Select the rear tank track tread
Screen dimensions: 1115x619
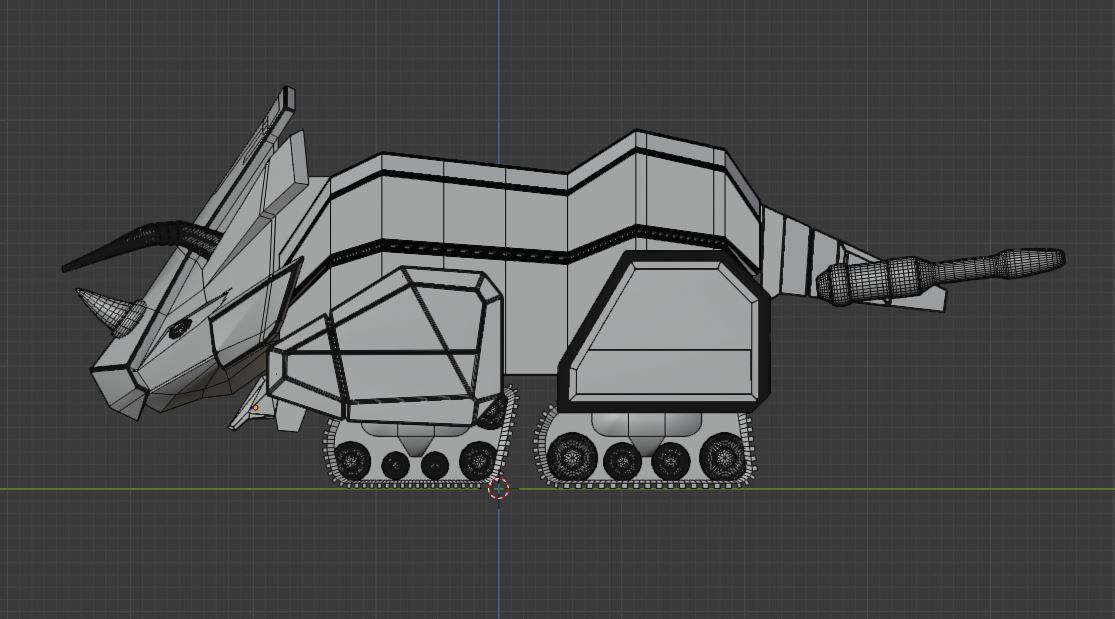pos(646,451)
